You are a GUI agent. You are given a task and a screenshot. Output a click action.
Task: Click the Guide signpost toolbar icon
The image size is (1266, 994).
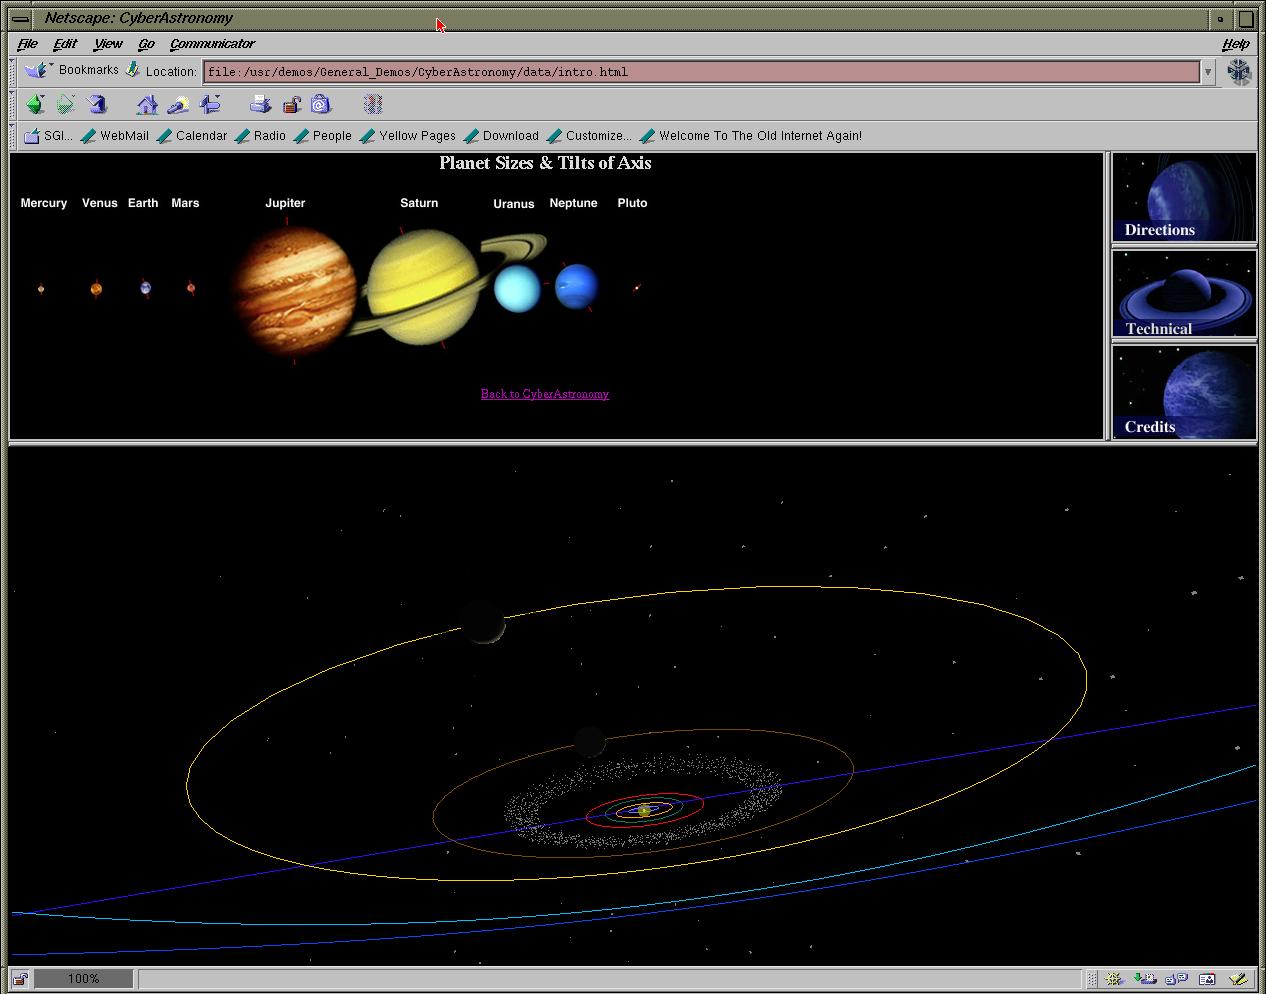click(210, 104)
